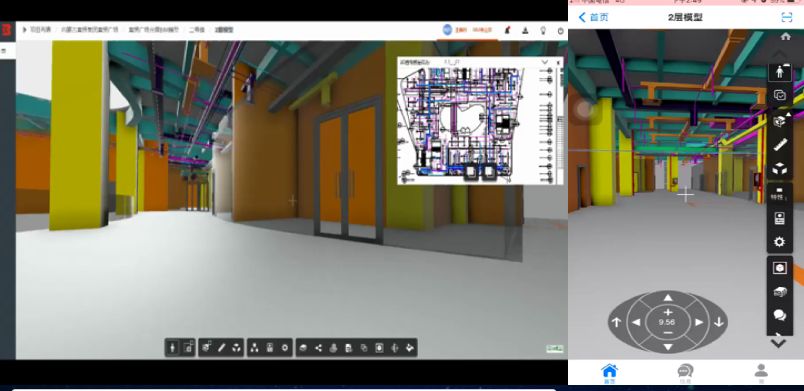This screenshot has width=804, height=391.
Task: Click the 2层模型 breadcrumb in desktop header
Action: pos(224,30)
